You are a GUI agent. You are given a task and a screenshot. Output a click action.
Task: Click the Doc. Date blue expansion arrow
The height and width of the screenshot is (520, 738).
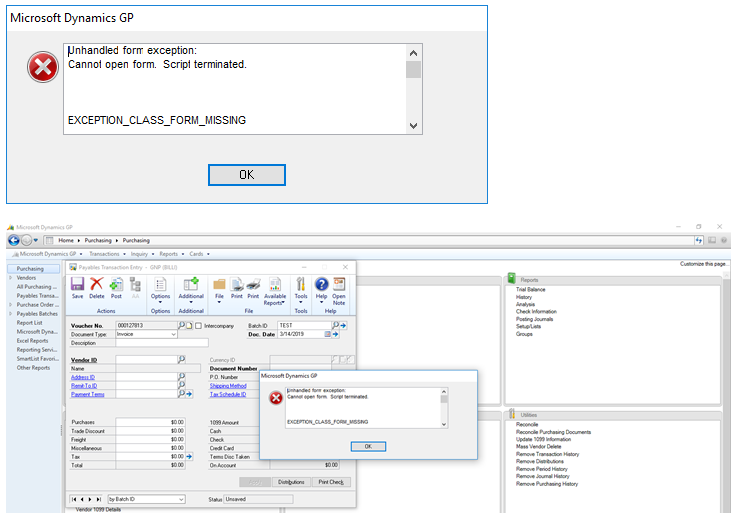pos(336,335)
